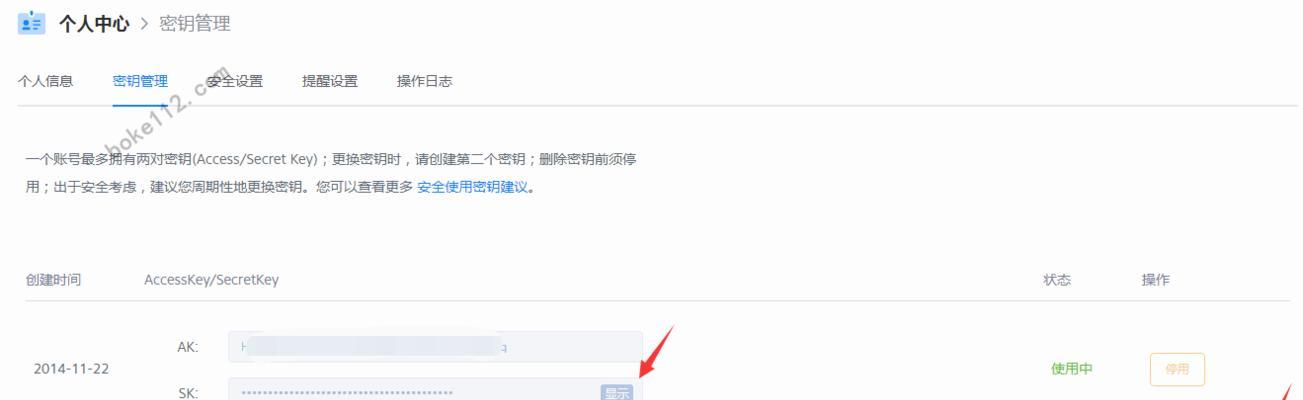The image size is (1303, 400).
Task: Select the 2014-11-22 creation date cell
Action: click(x=71, y=369)
